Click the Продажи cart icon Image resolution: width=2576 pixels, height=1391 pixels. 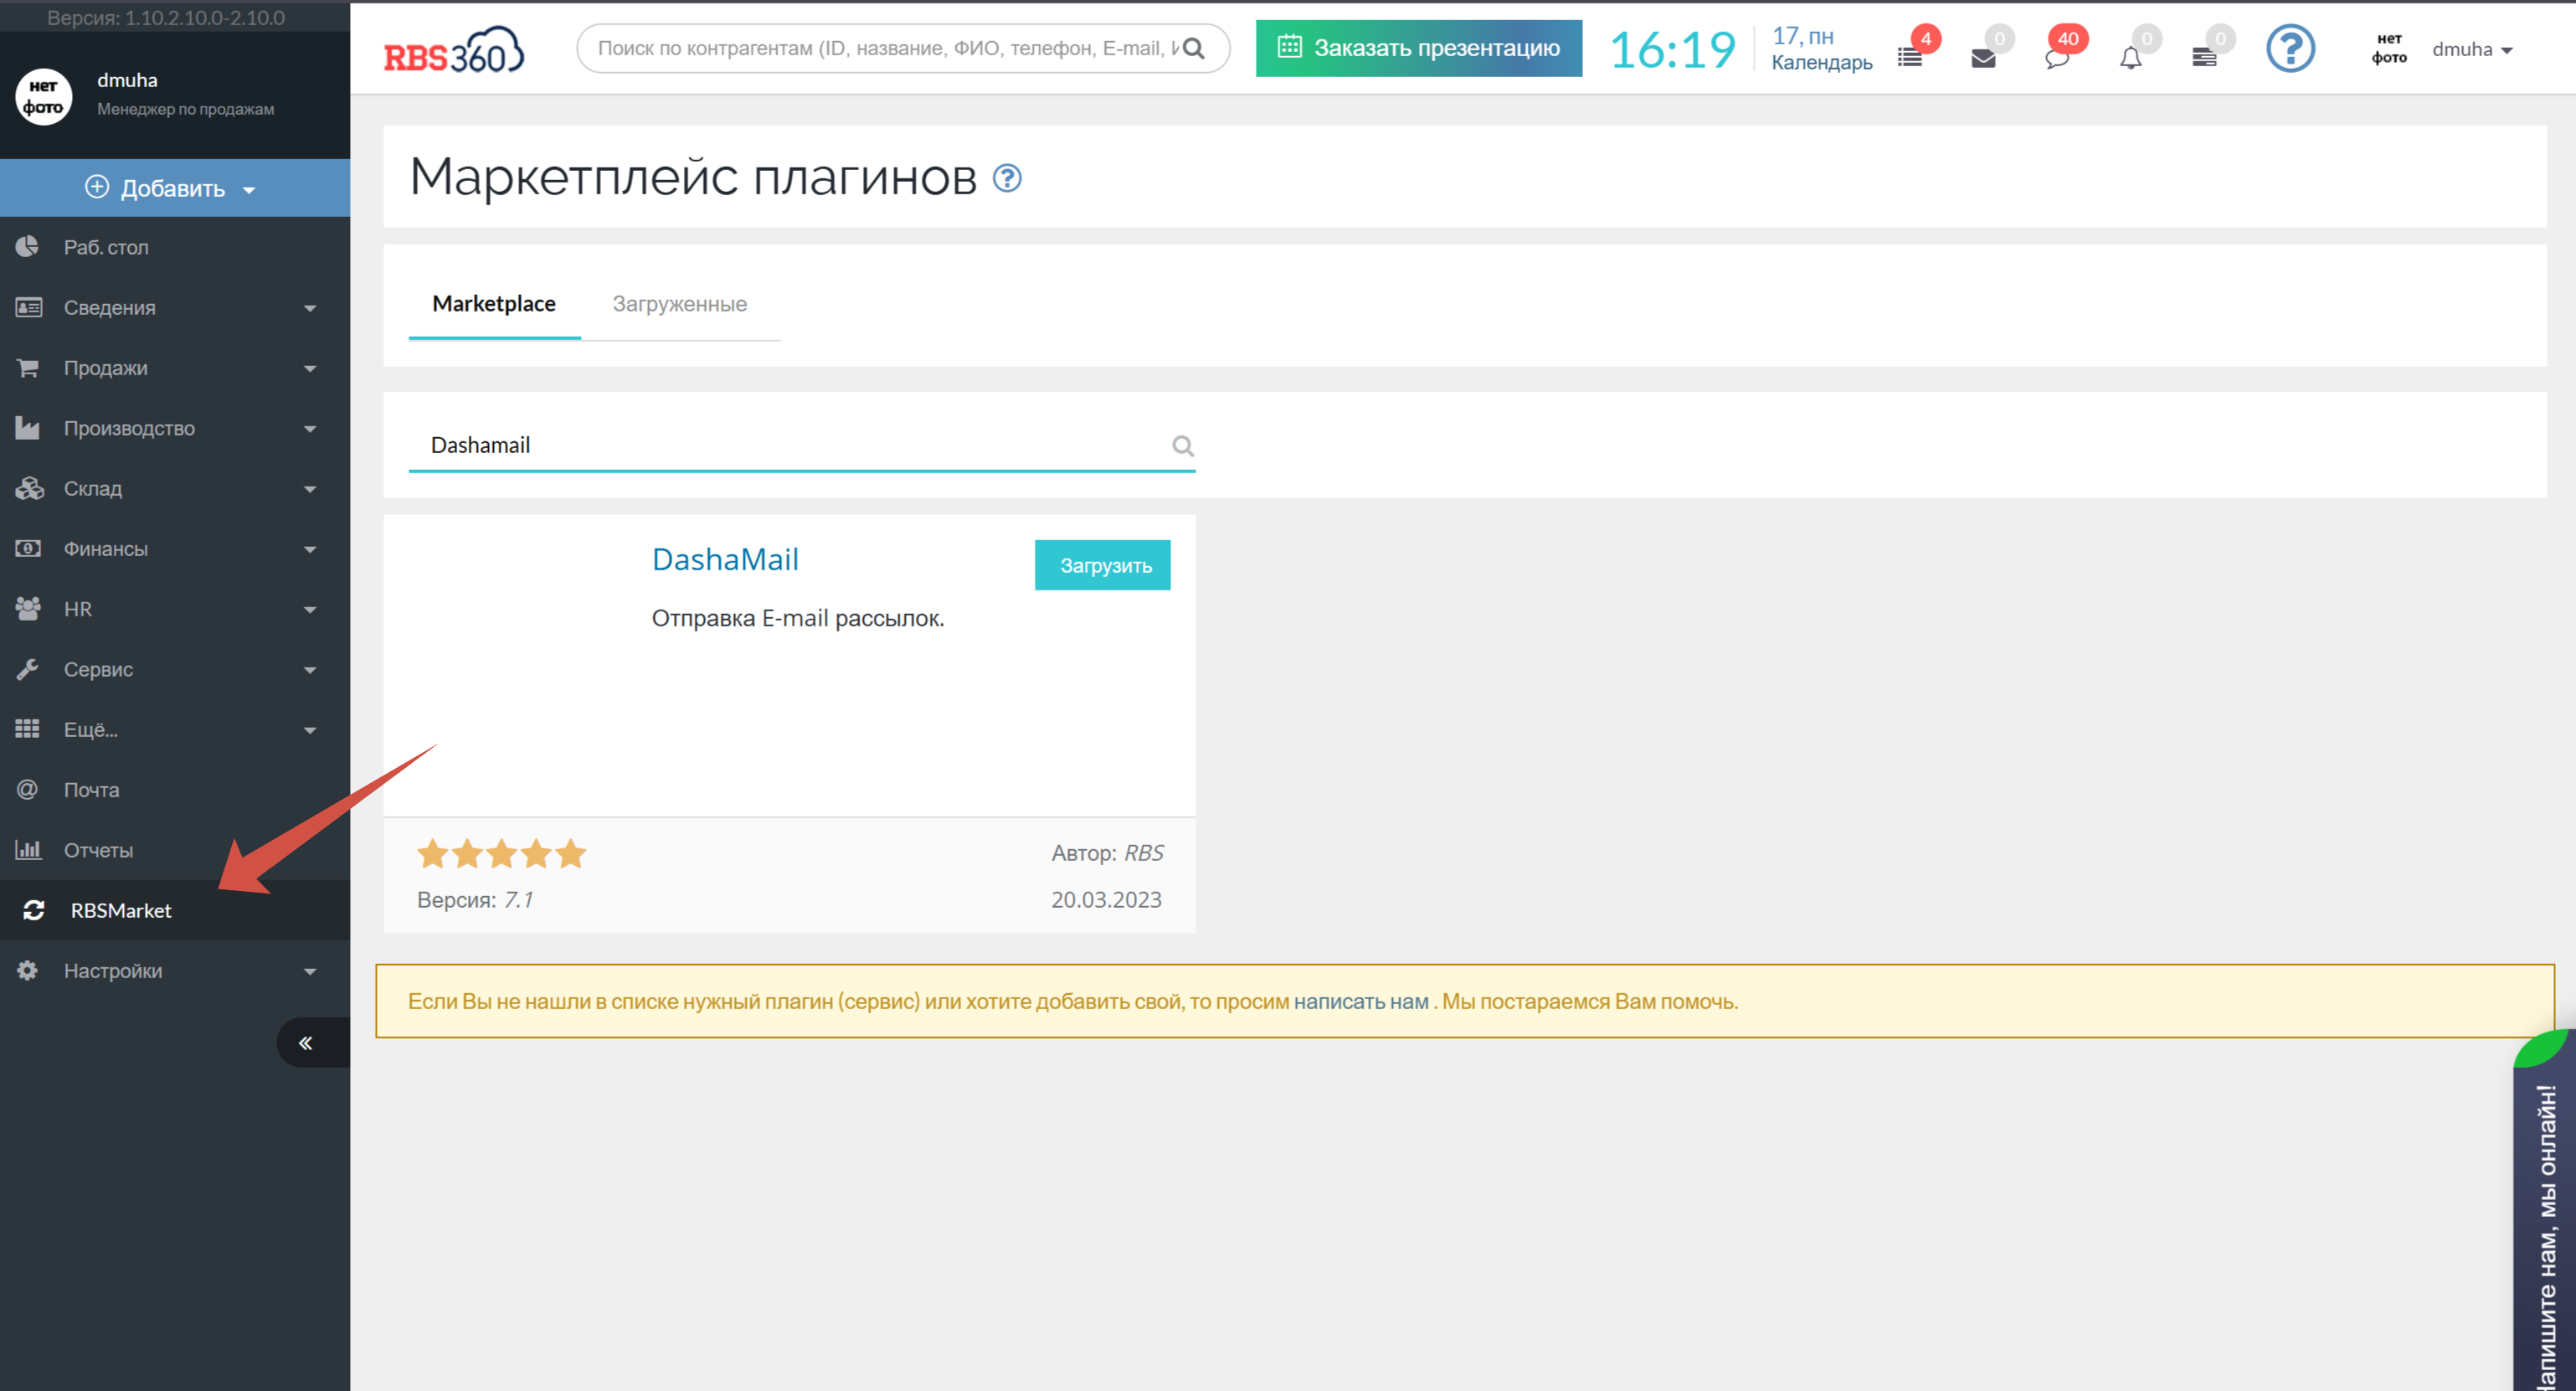[28, 368]
